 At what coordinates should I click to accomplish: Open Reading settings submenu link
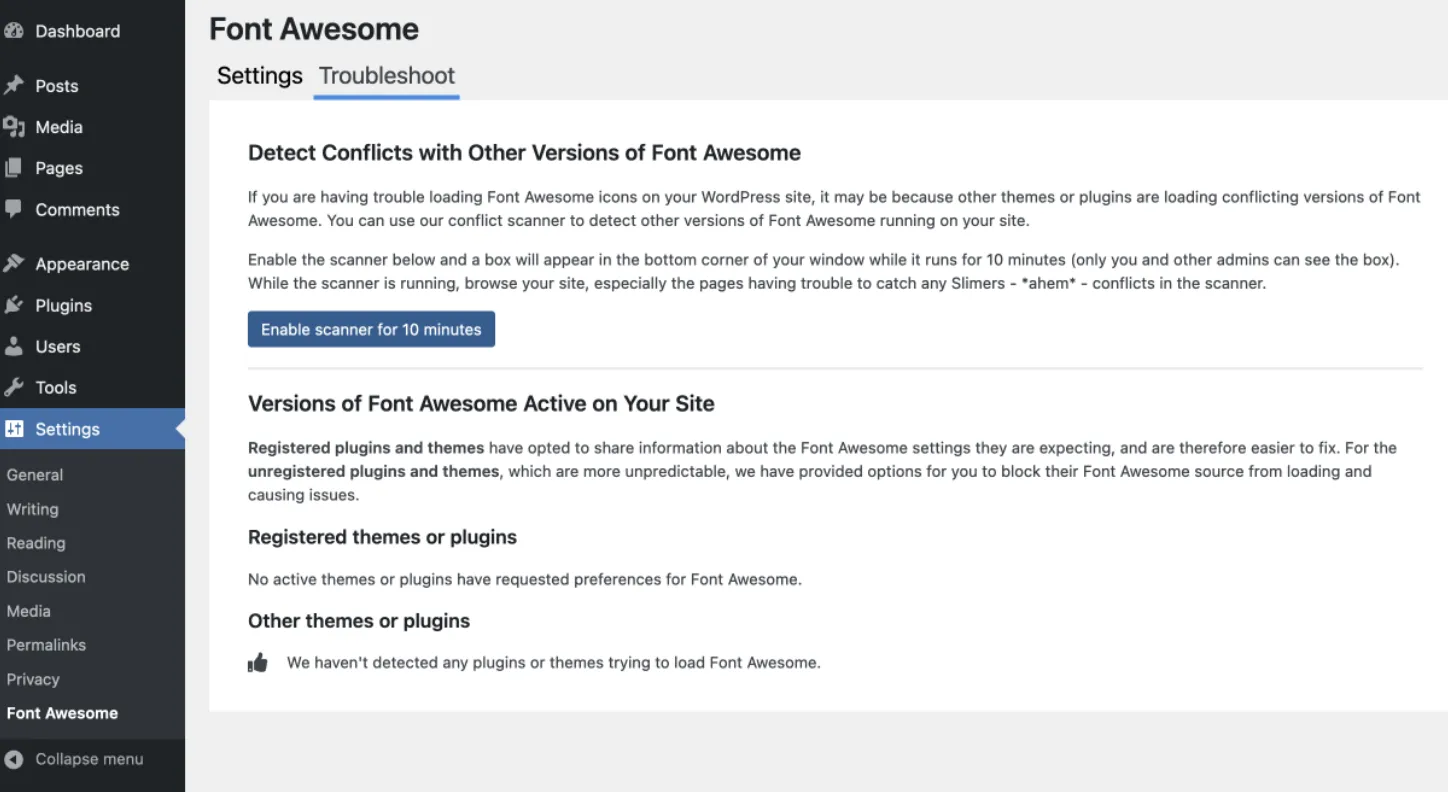click(36, 543)
